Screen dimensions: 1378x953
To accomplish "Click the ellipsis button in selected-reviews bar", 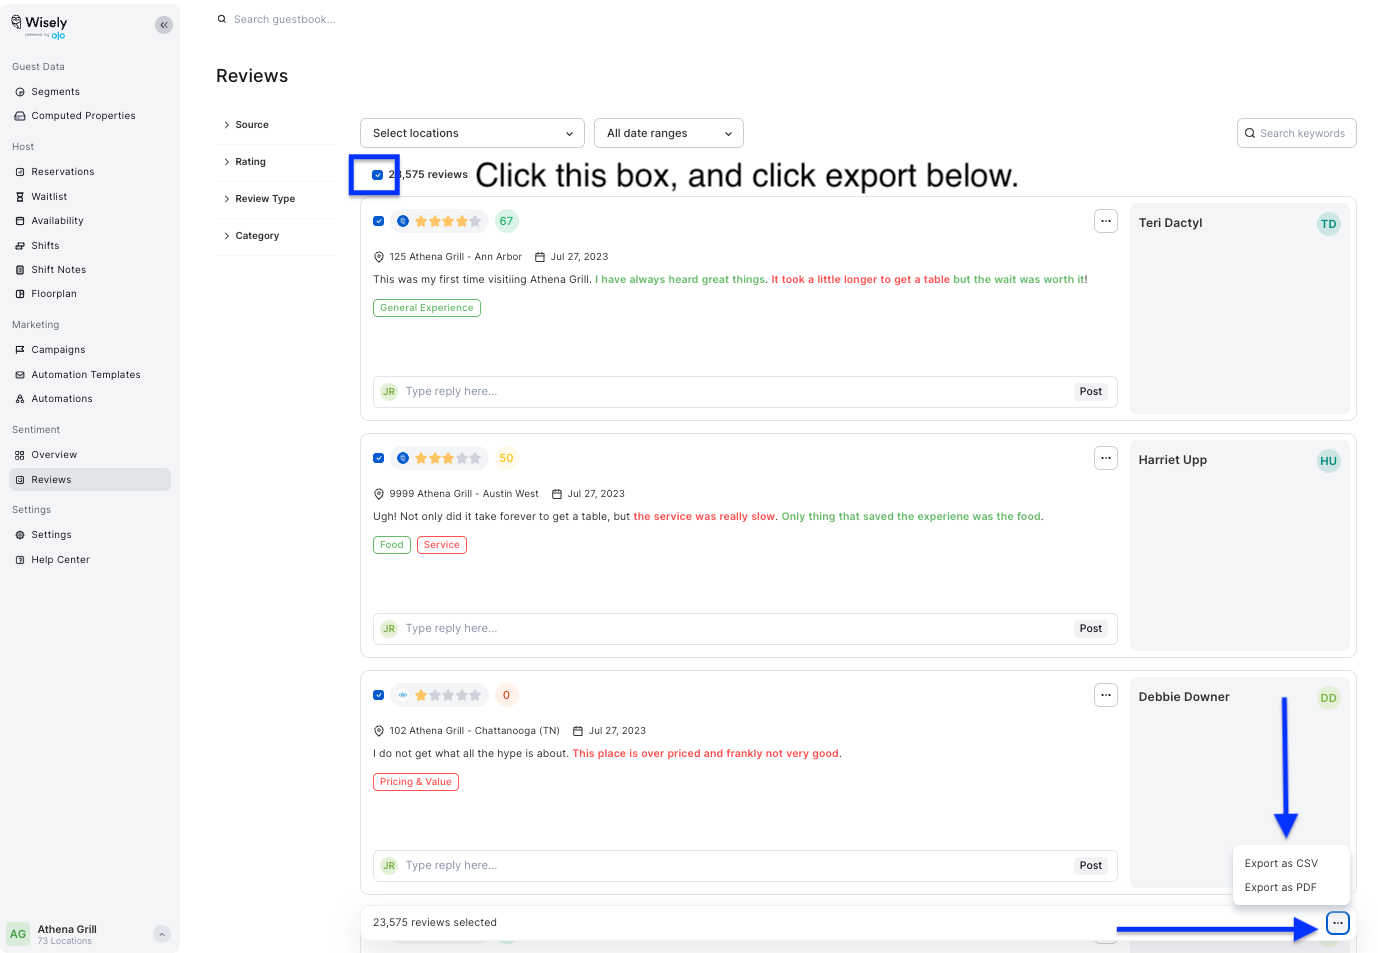I will (x=1338, y=923).
